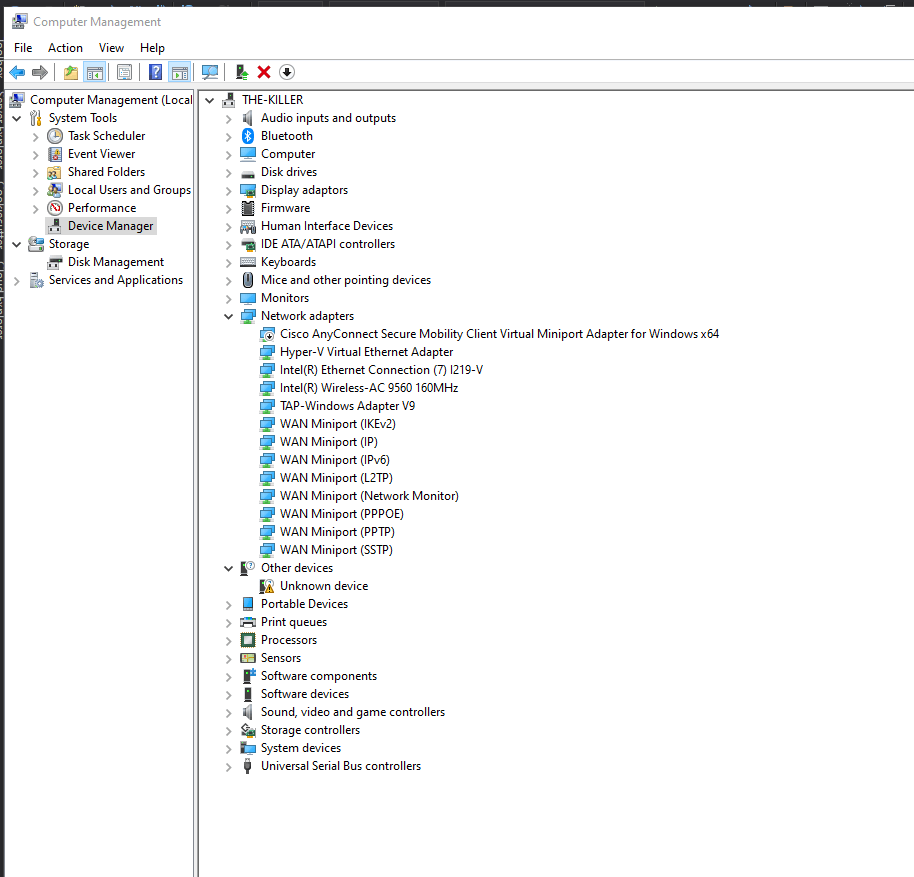Click the Up one level folder icon

click(71, 72)
